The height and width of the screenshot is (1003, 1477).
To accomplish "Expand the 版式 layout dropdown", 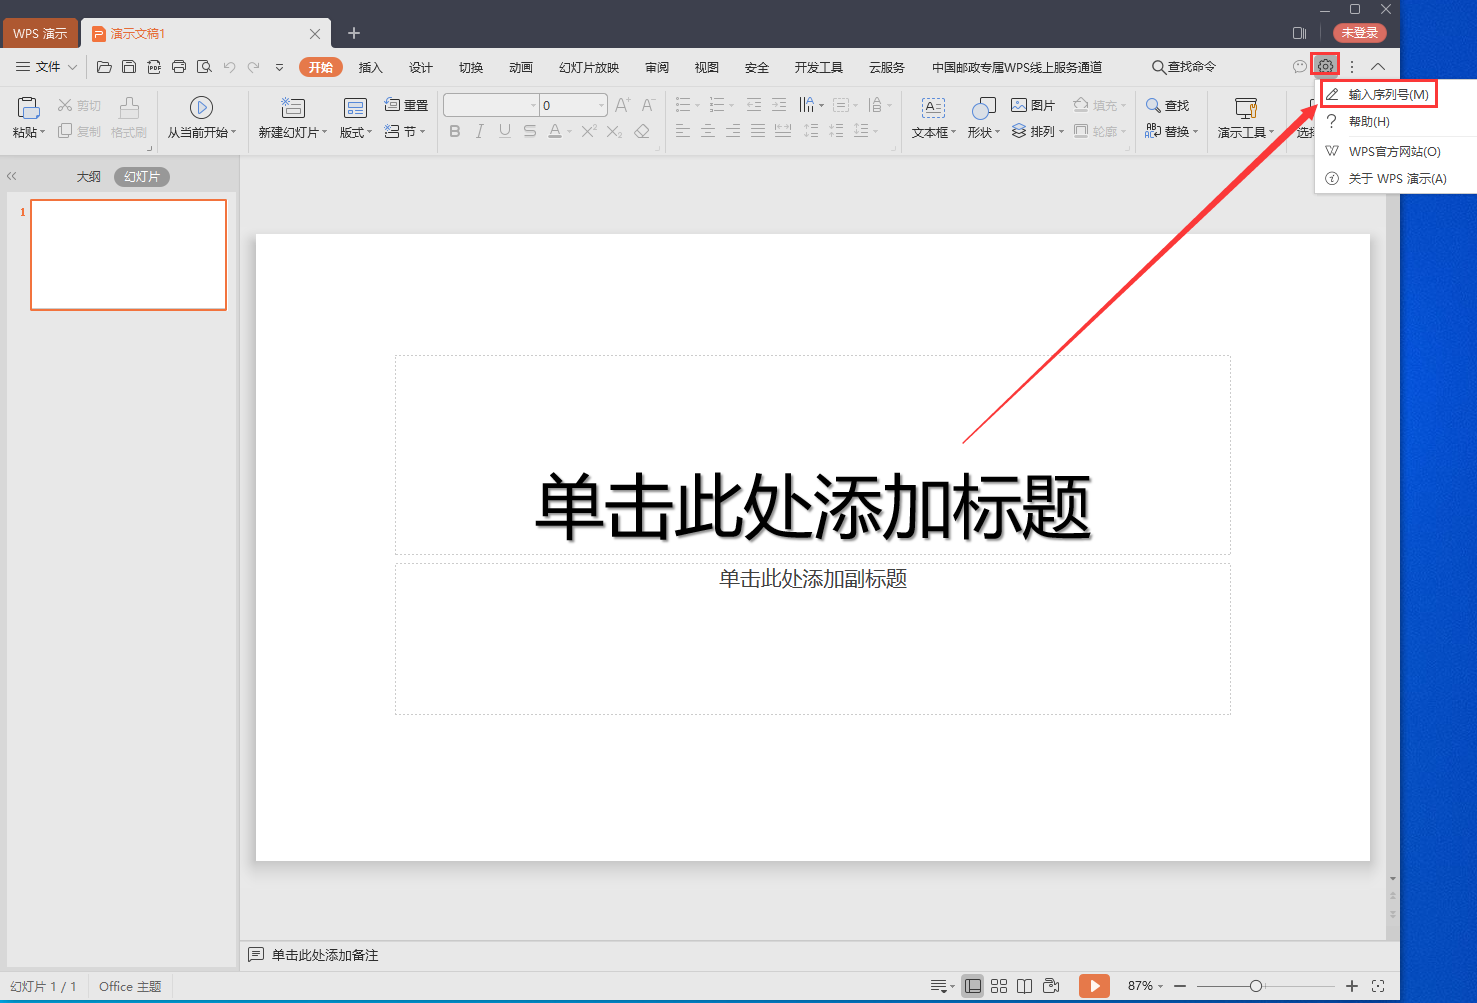I will [x=369, y=132].
